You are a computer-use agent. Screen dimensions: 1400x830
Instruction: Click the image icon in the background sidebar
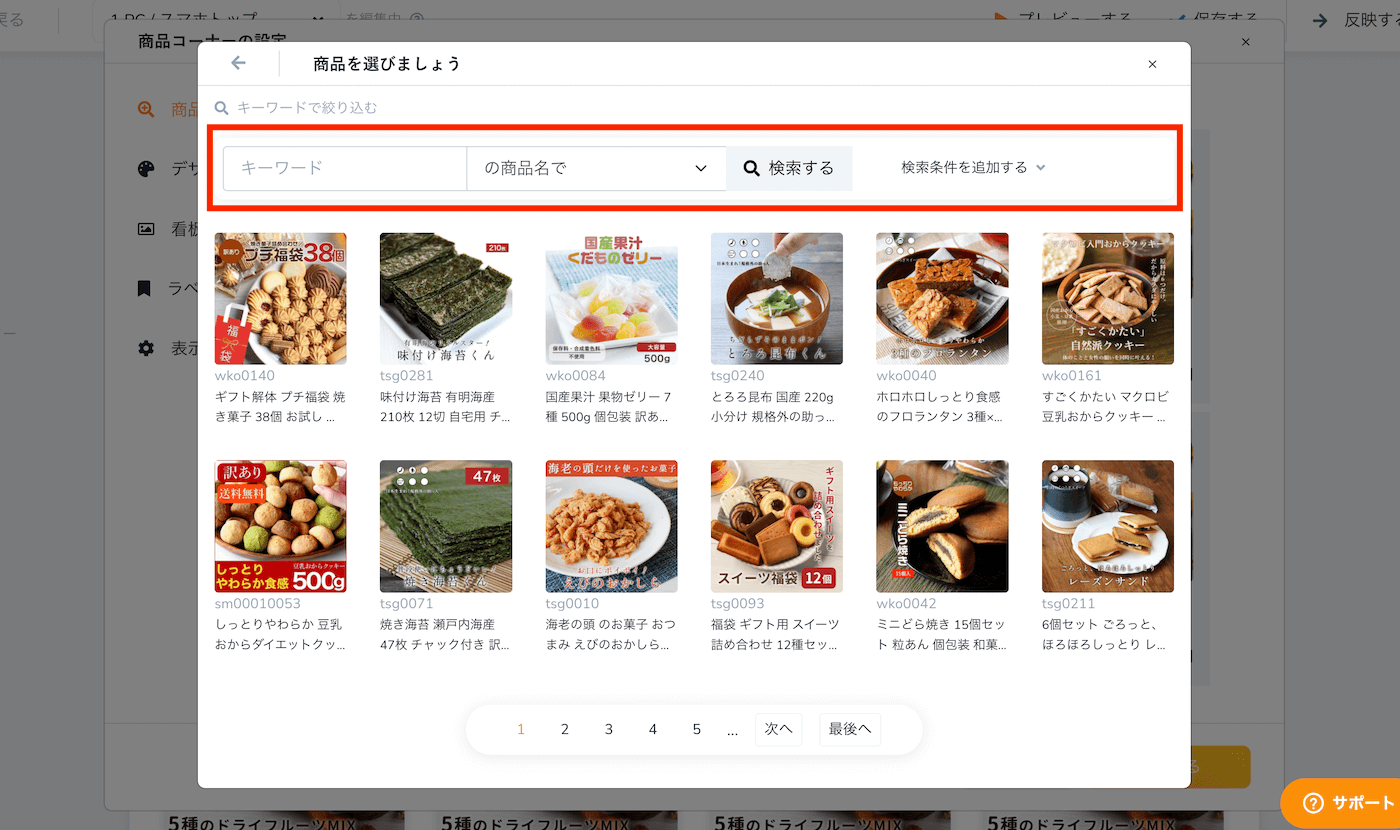[x=146, y=229]
